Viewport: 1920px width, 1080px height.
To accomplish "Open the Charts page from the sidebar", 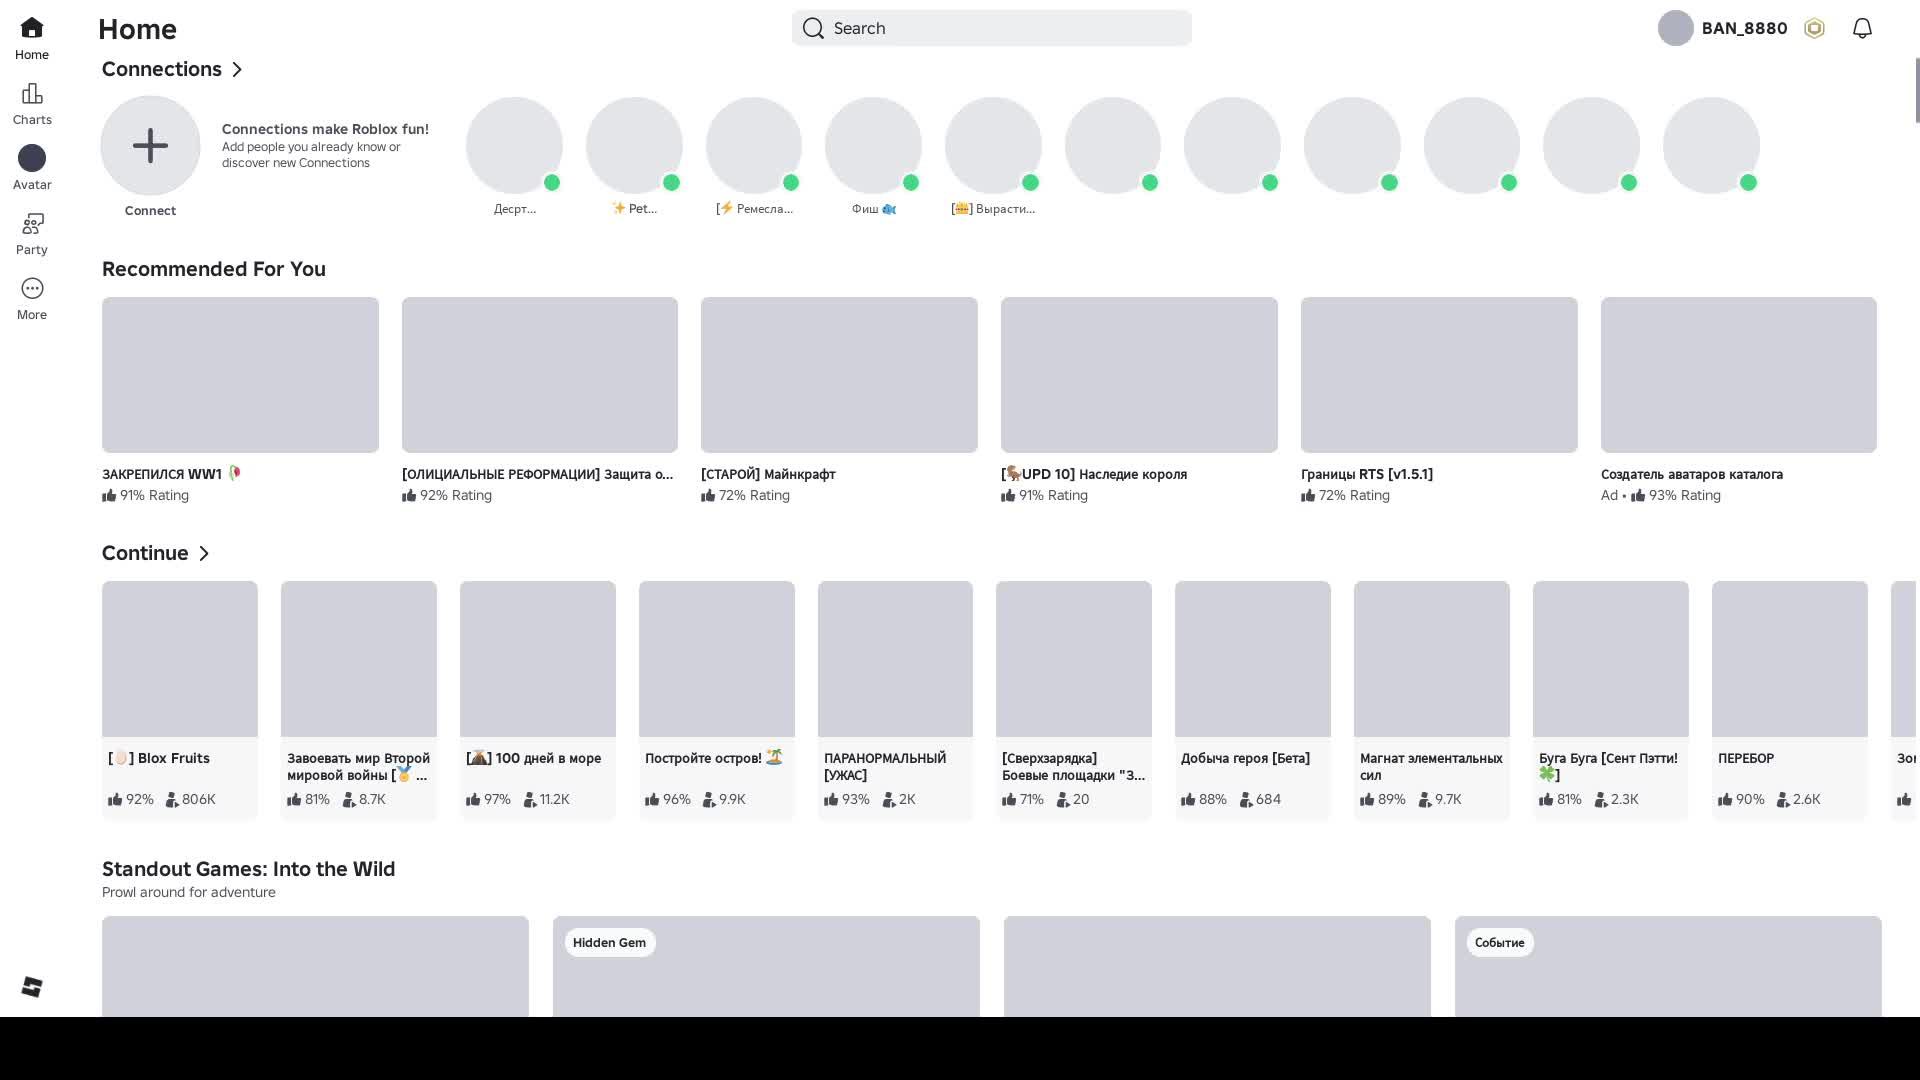I will click(32, 104).
